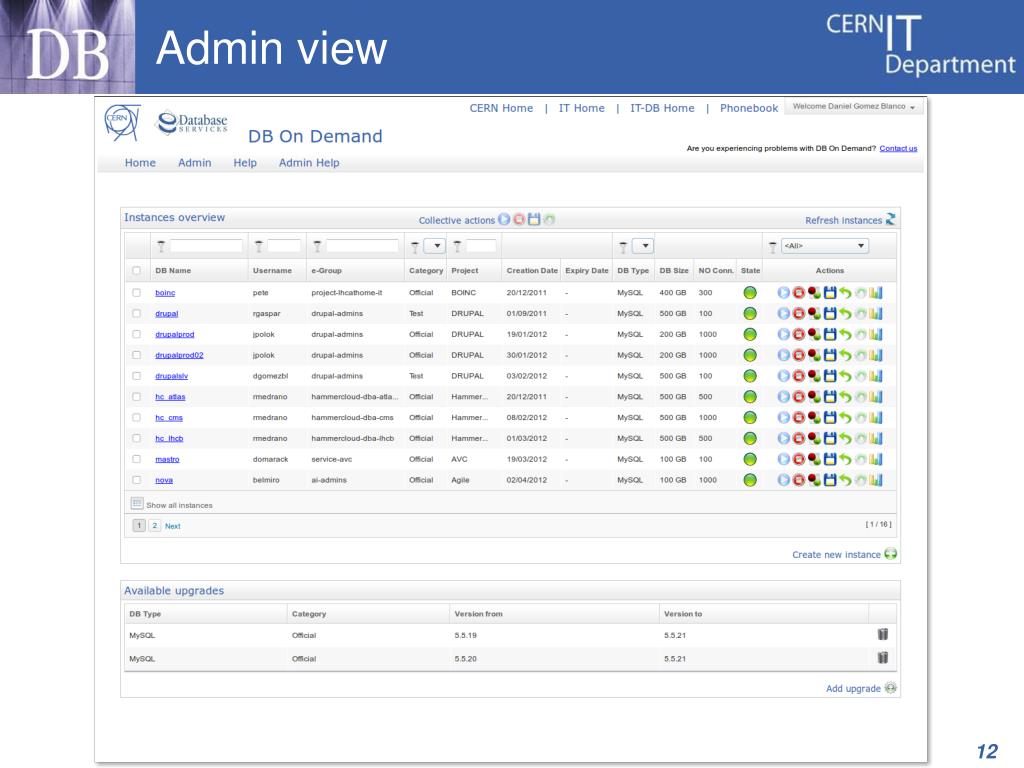This screenshot has width=1024, height=768.
Task: Focus the Username filter field
Action: [284, 246]
